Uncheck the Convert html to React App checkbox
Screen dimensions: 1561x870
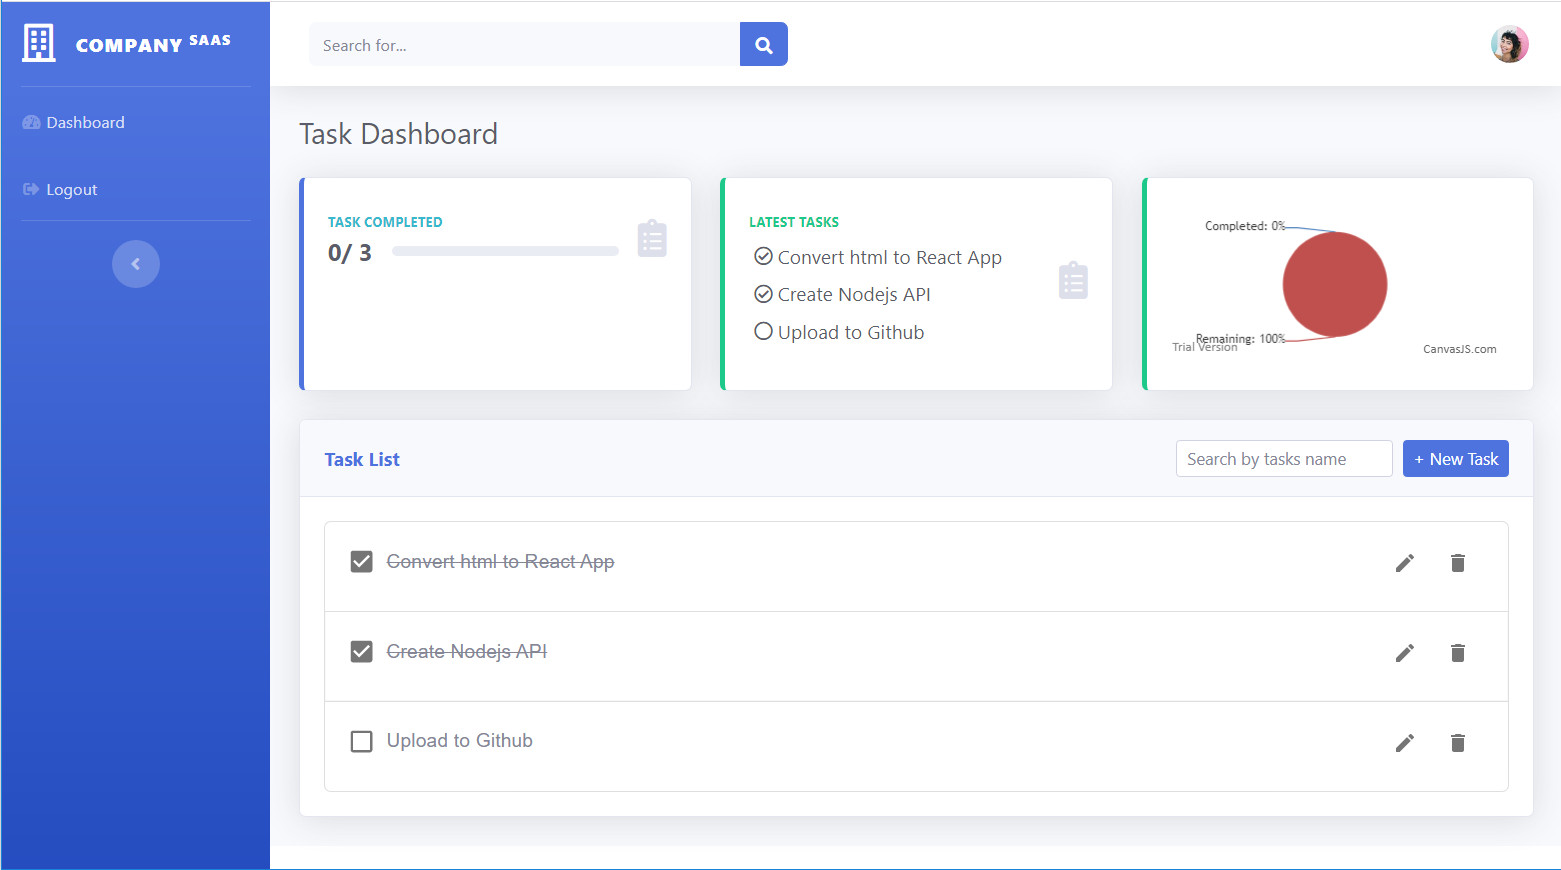pyautogui.click(x=361, y=561)
